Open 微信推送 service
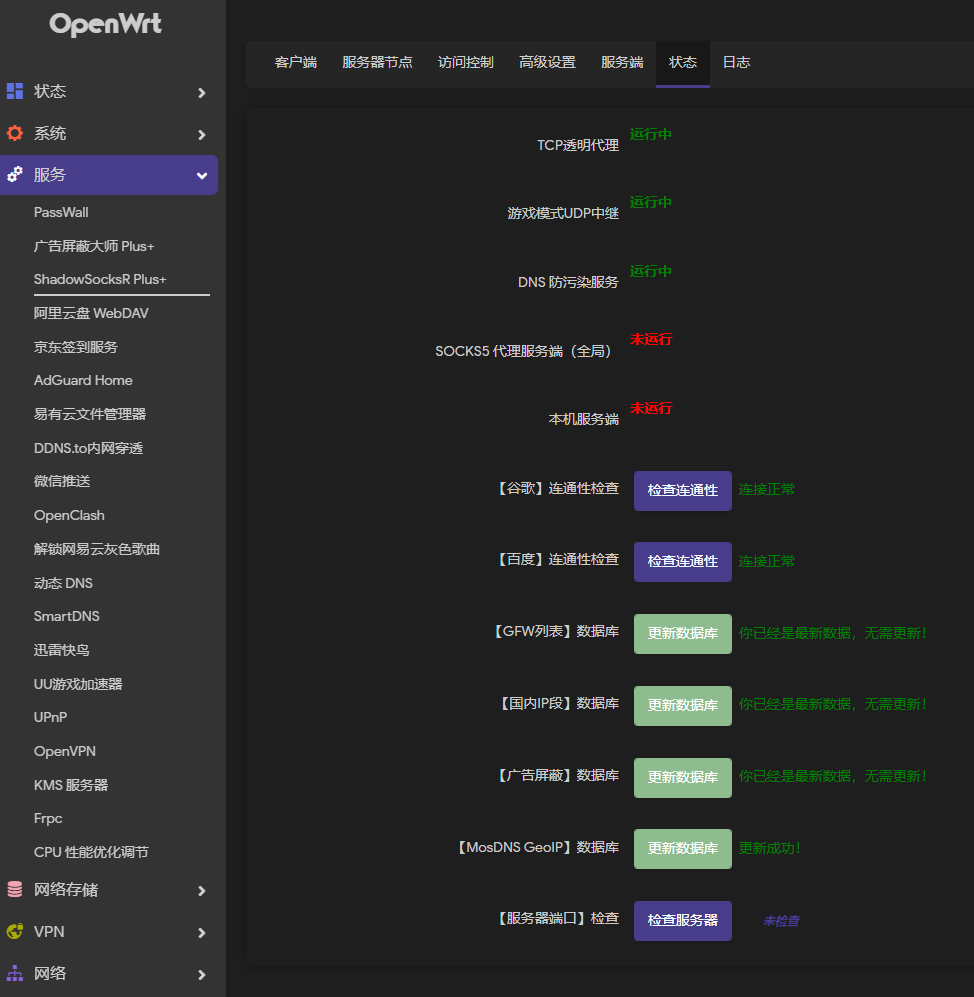 pos(62,481)
